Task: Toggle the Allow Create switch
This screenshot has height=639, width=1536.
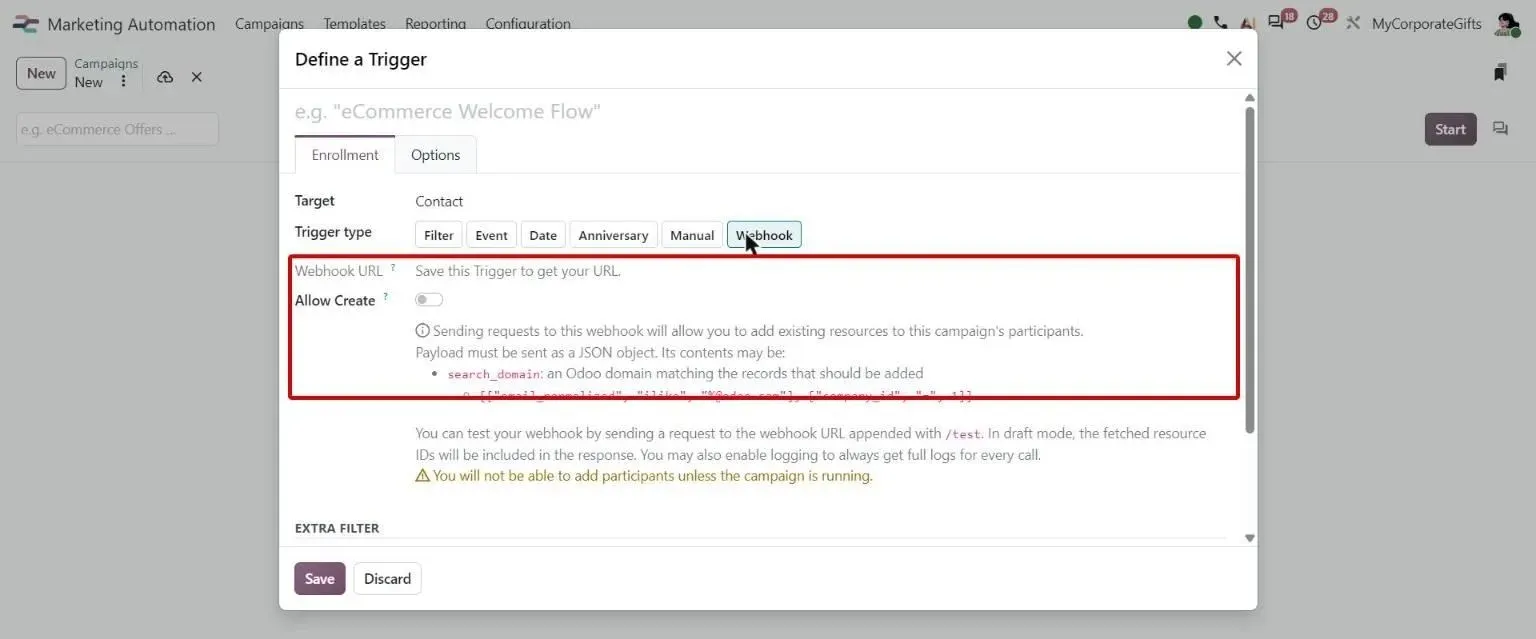Action: point(429,300)
